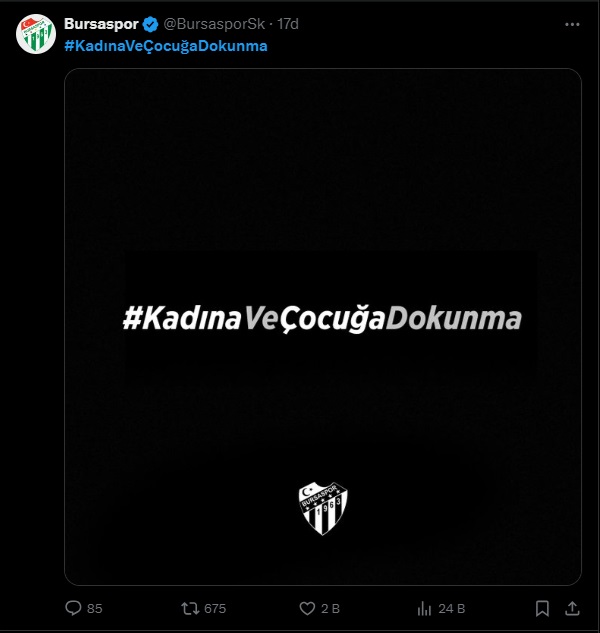Open the @BursasporSk handle link
Viewport: 600px width, 633px height.
coord(214,24)
